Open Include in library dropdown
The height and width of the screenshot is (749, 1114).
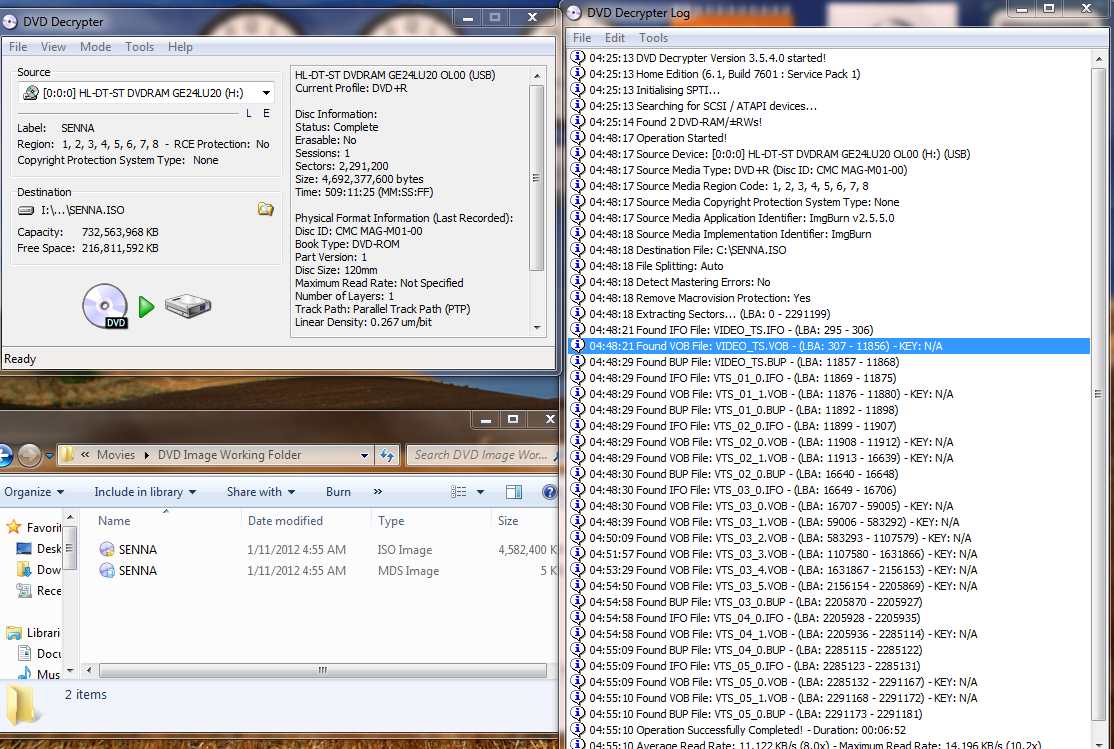click(x=145, y=492)
